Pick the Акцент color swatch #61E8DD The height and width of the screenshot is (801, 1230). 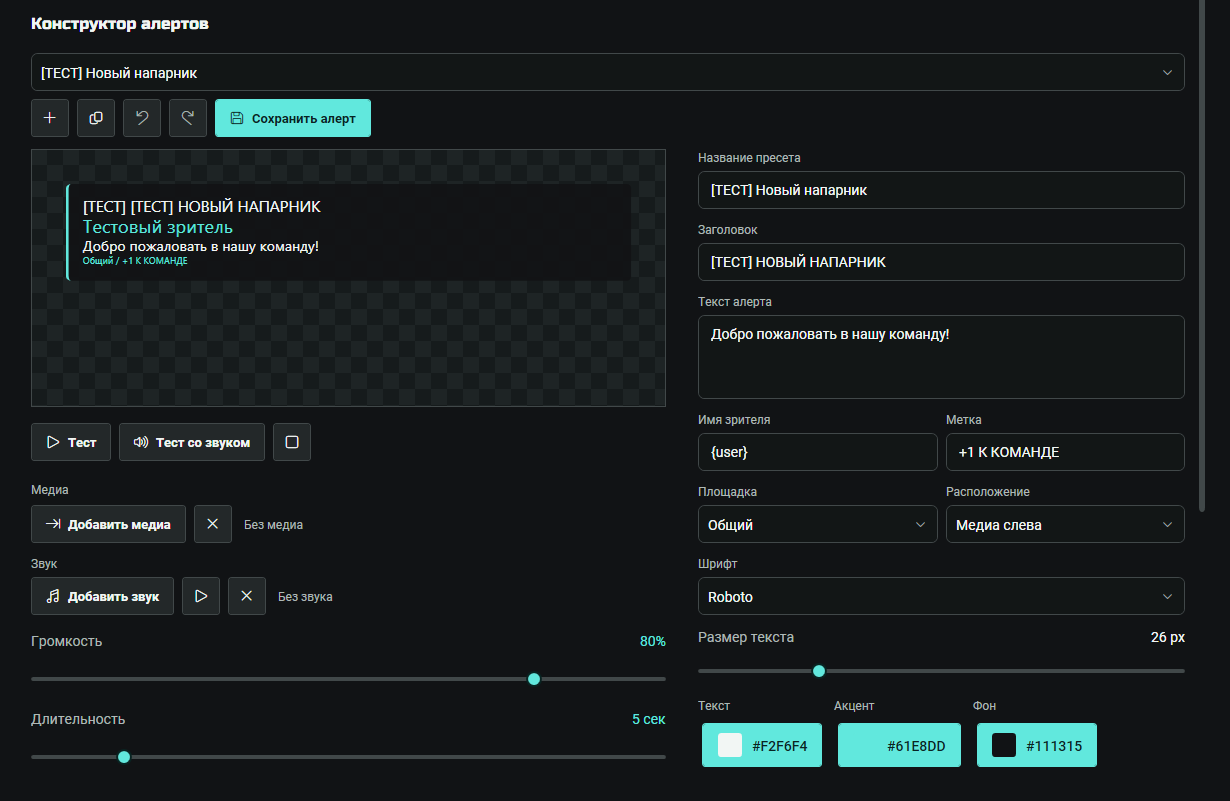[898, 745]
